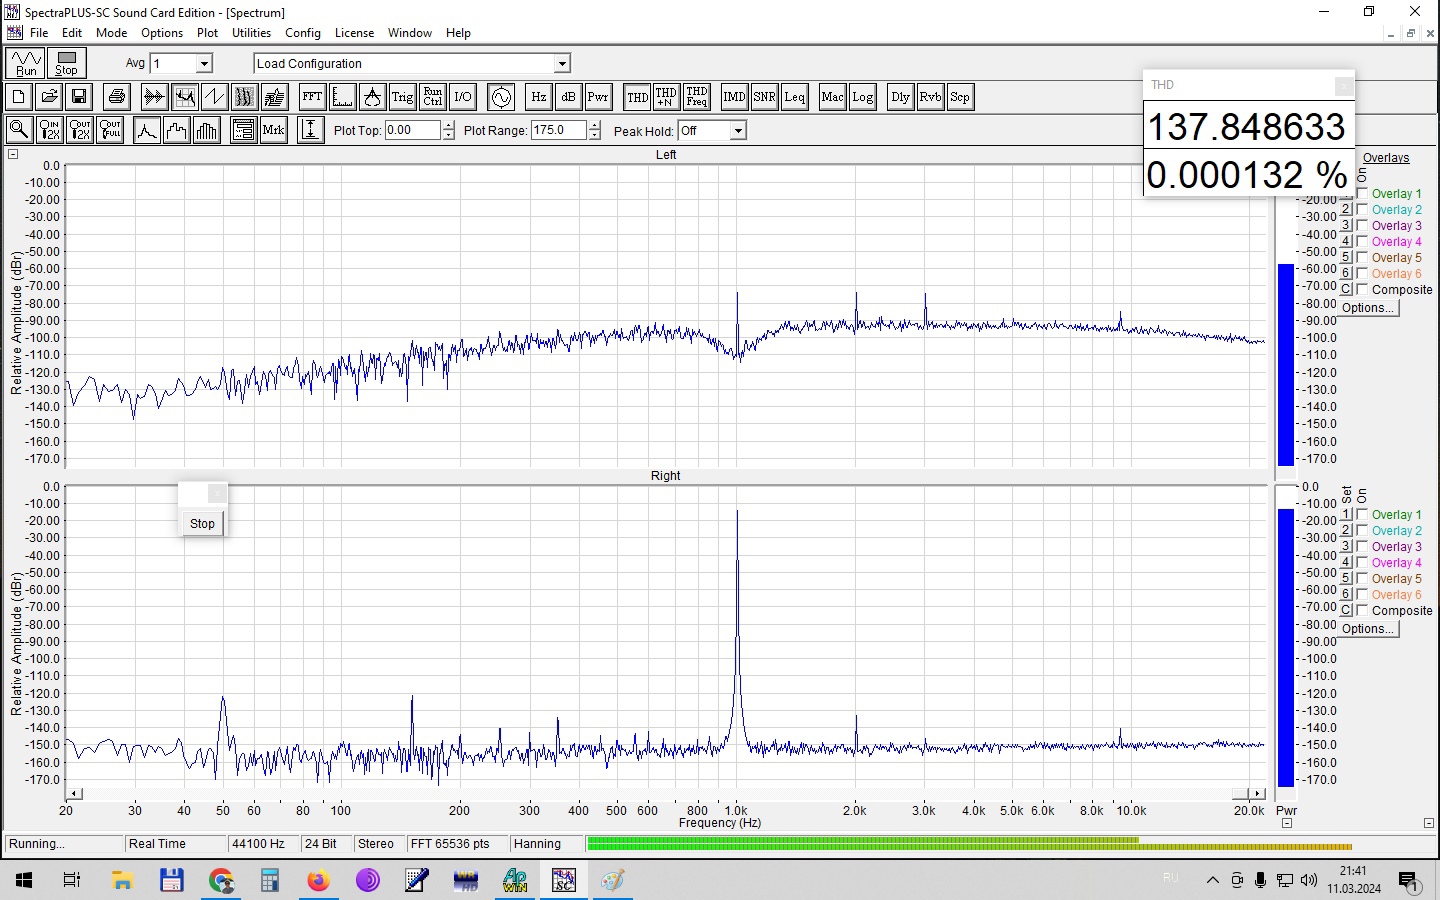Check Overlay 4 in Right channel overlays

tap(1362, 563)
